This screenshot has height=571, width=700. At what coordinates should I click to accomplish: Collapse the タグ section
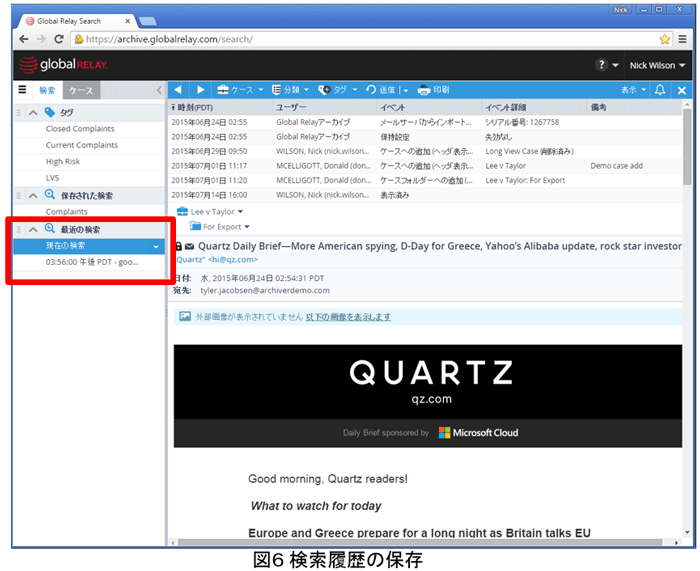[33, 113]
